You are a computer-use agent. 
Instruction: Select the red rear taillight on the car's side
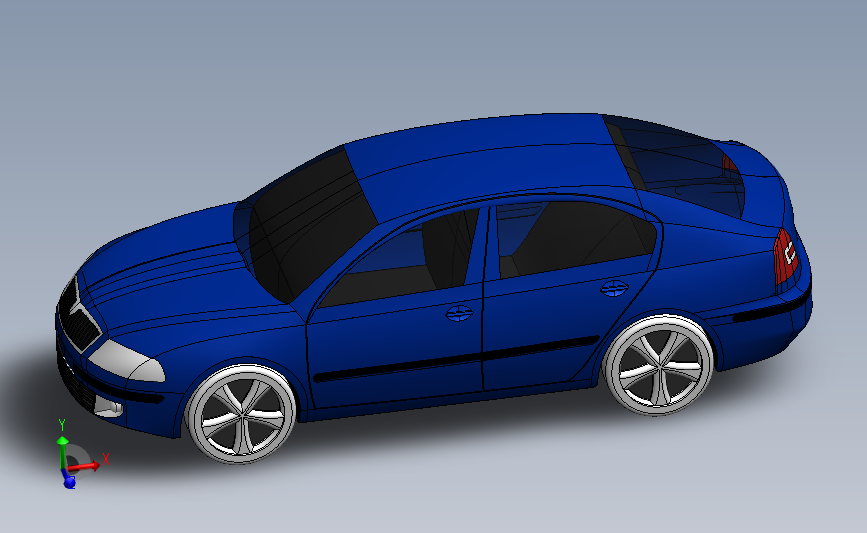click(786, 256)
